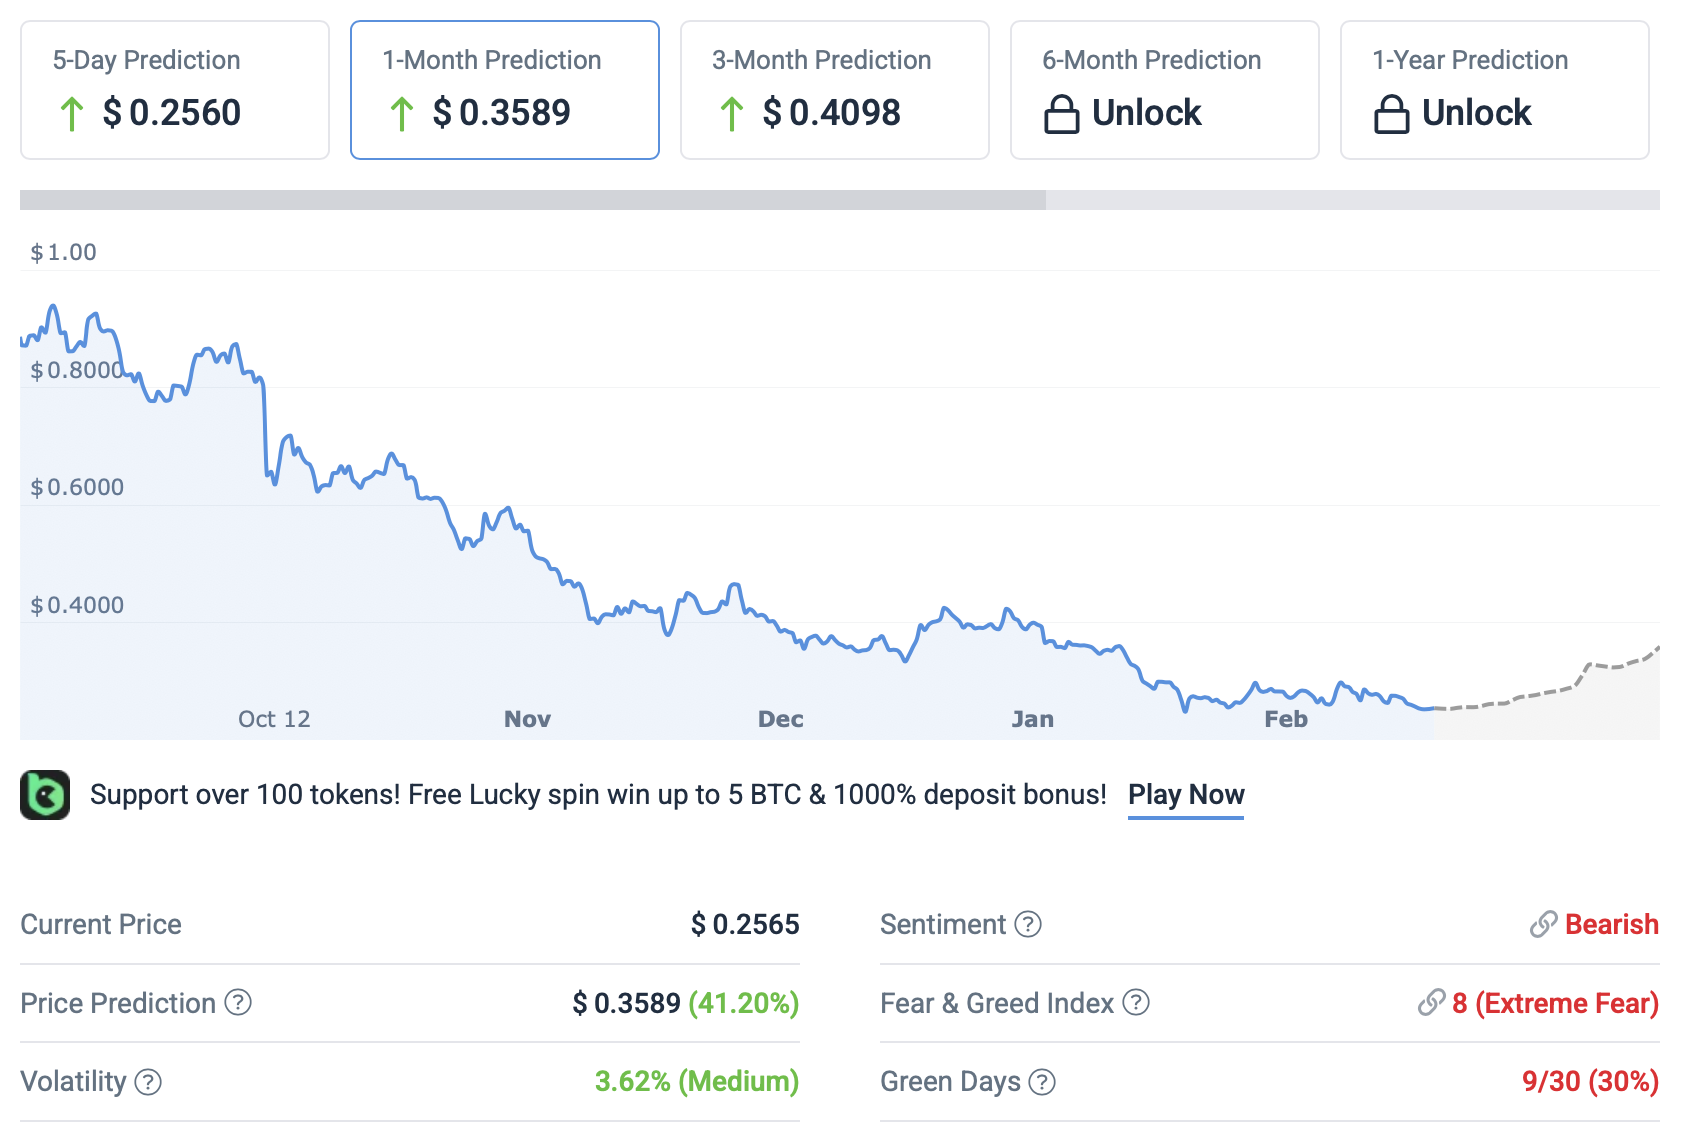Click the green promo logo icon
Image resolution: width=1684 pixels, height=1134 pixels.
(x=45, y=795)
